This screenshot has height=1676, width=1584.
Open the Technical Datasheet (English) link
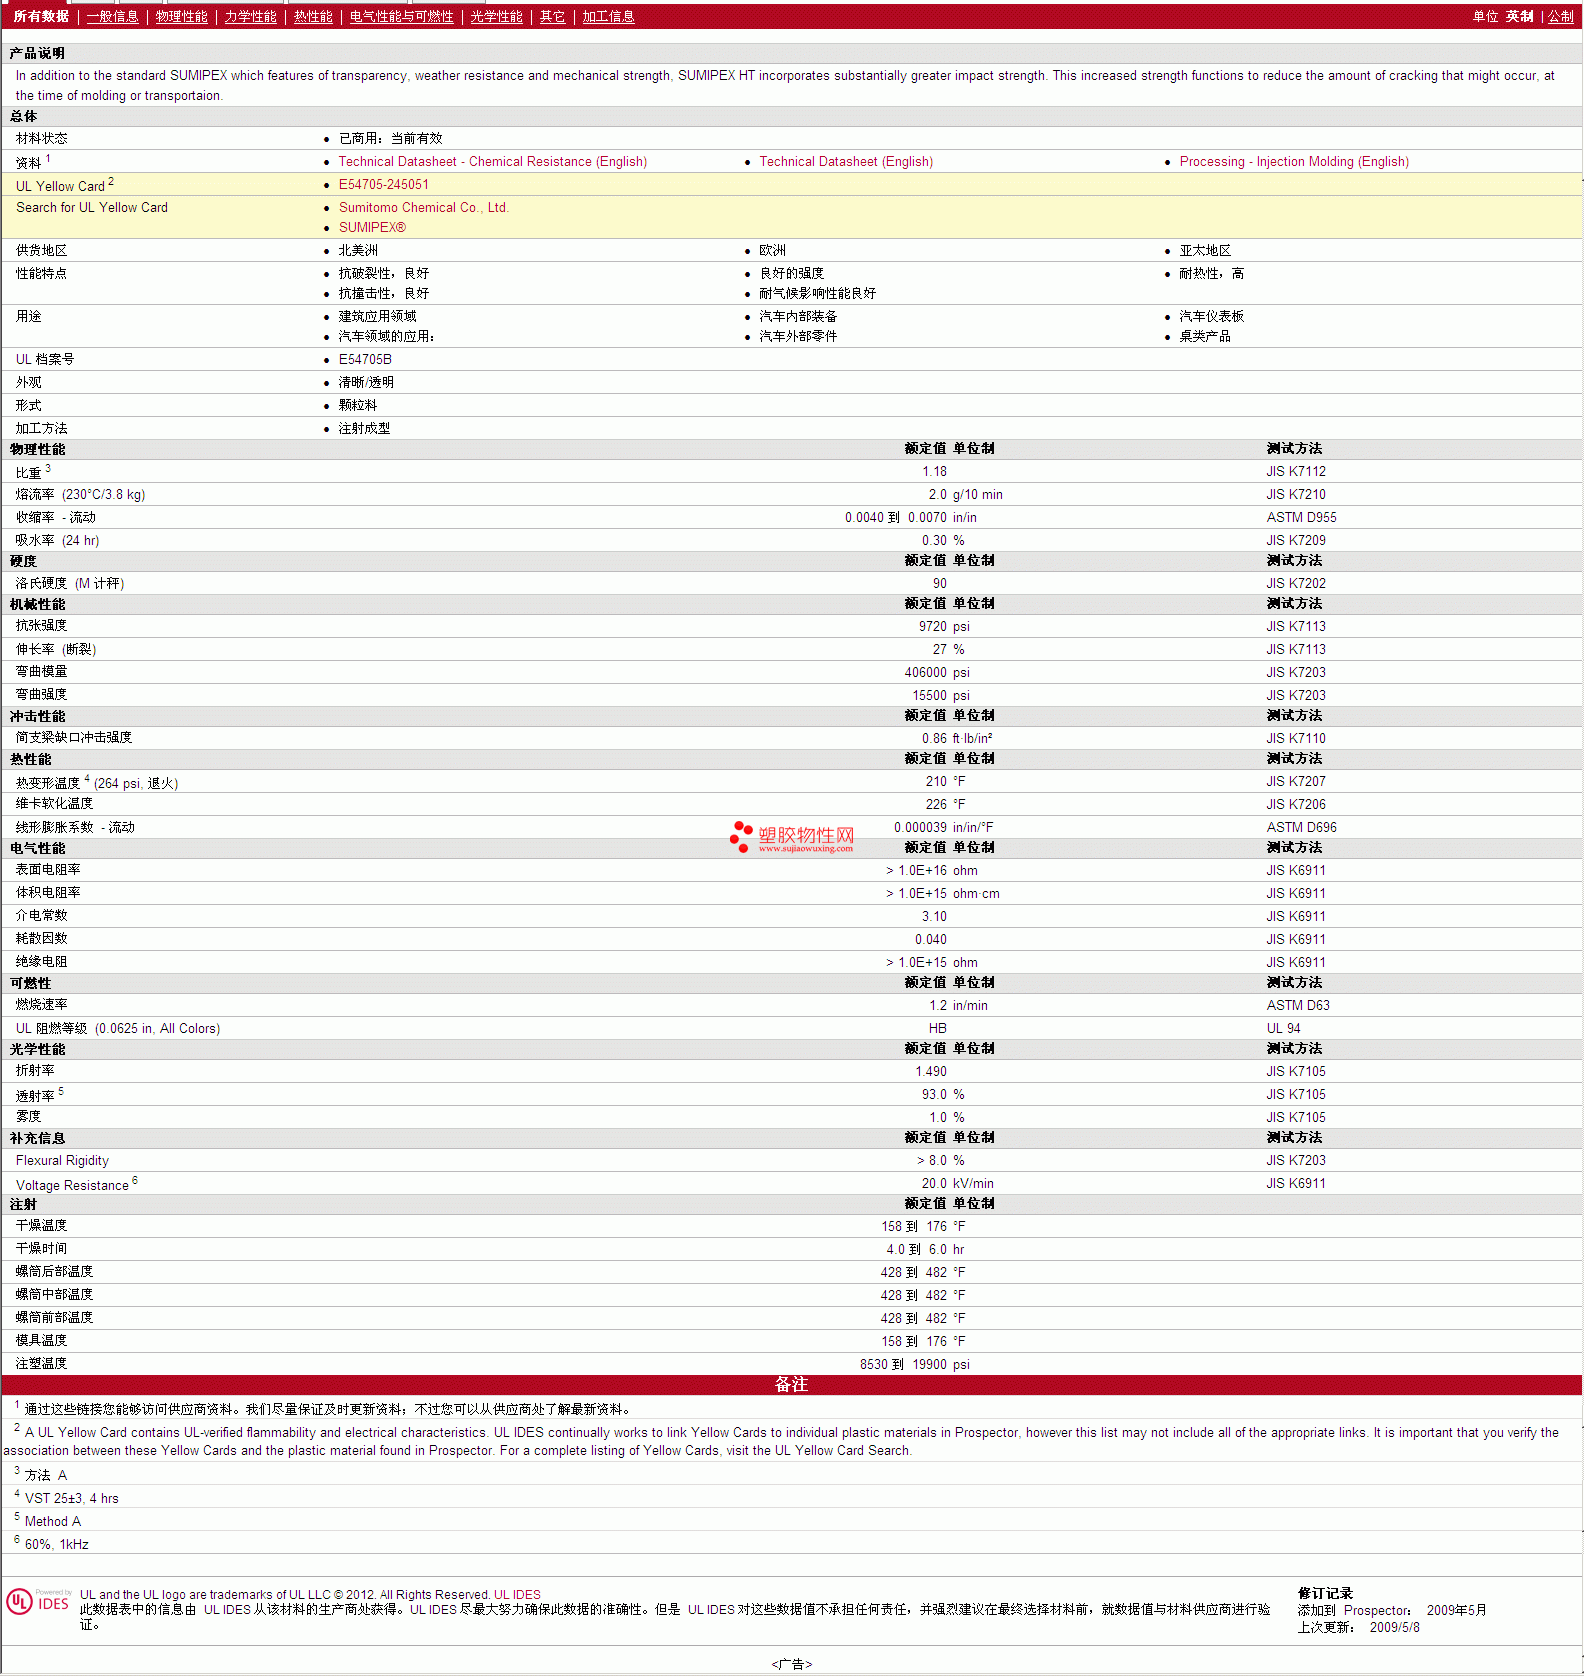pyautogui.click(x=846, y=162)
